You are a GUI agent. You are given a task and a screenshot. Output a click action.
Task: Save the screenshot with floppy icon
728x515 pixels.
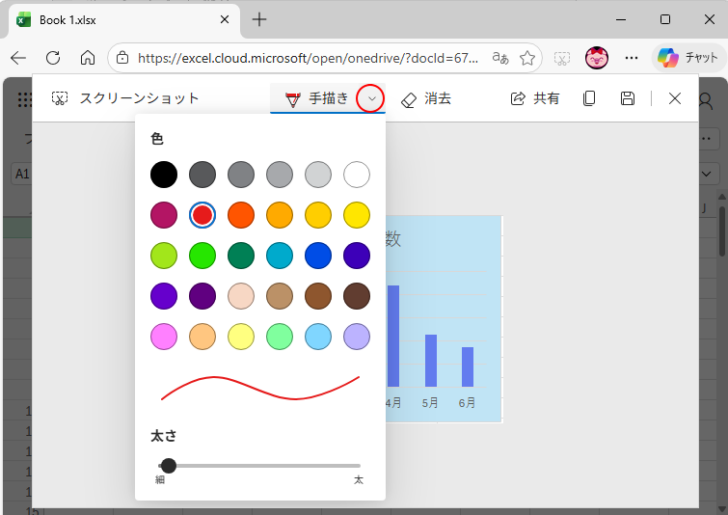(x=627, y=98)
